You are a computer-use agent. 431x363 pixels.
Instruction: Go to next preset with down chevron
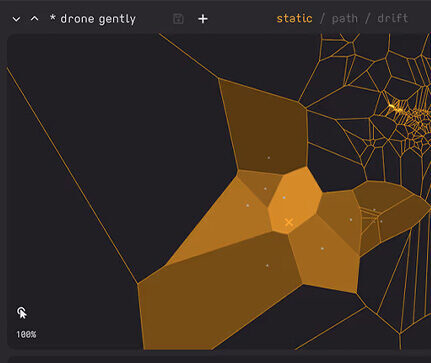pos(16,19)
